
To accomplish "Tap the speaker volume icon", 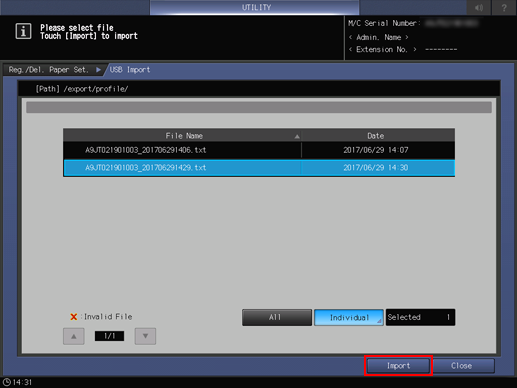I will click(x=479, y=7).
